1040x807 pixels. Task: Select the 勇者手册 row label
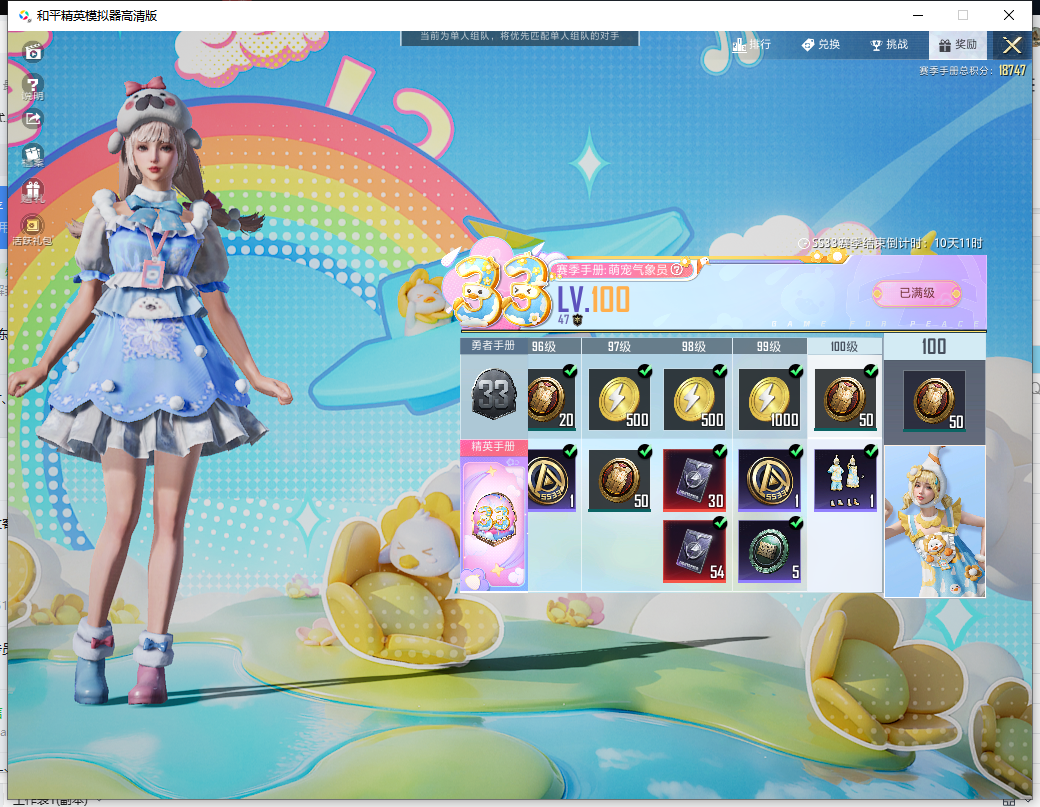(493, 345)
